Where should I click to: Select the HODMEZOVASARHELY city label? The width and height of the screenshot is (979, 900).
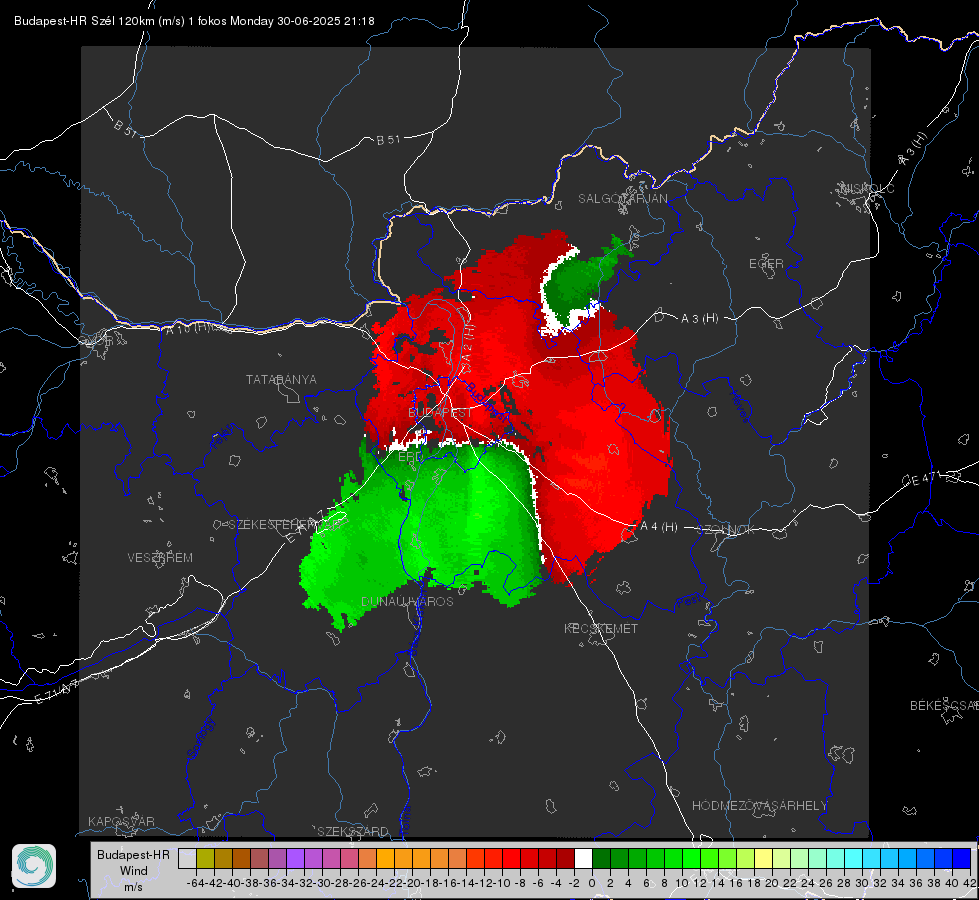pos(759,806)
